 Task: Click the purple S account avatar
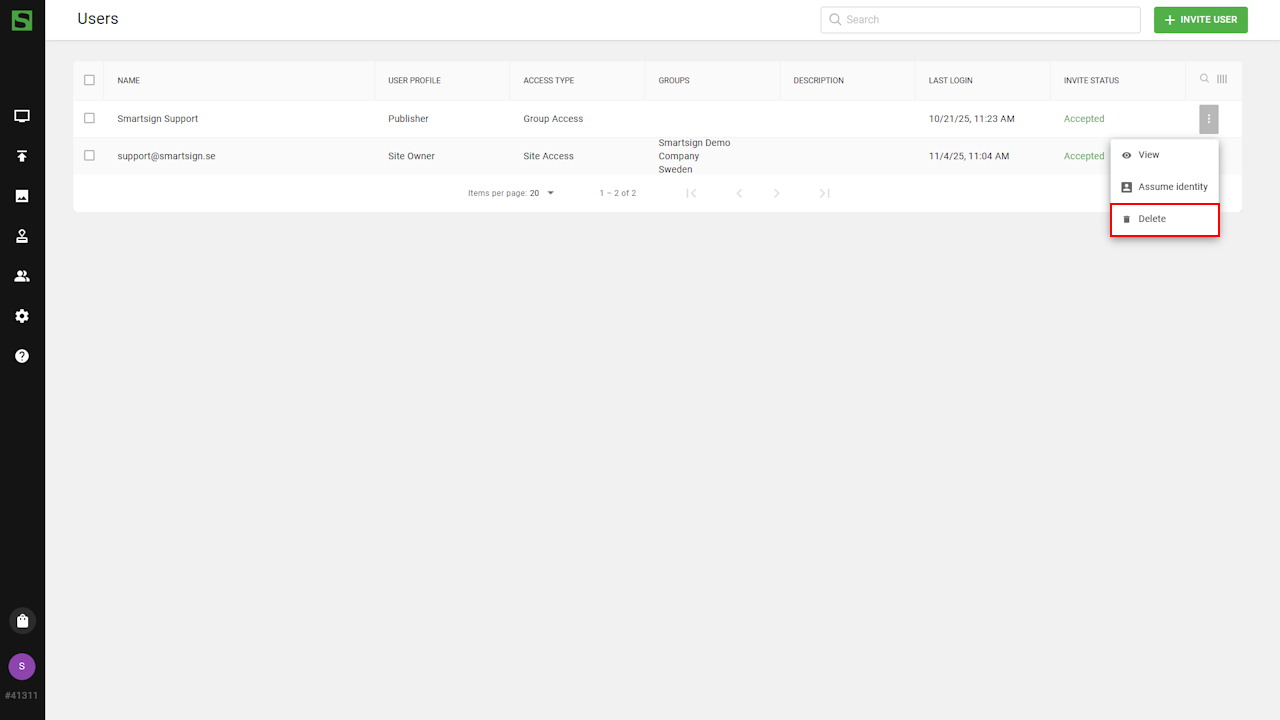coord(22,667)
